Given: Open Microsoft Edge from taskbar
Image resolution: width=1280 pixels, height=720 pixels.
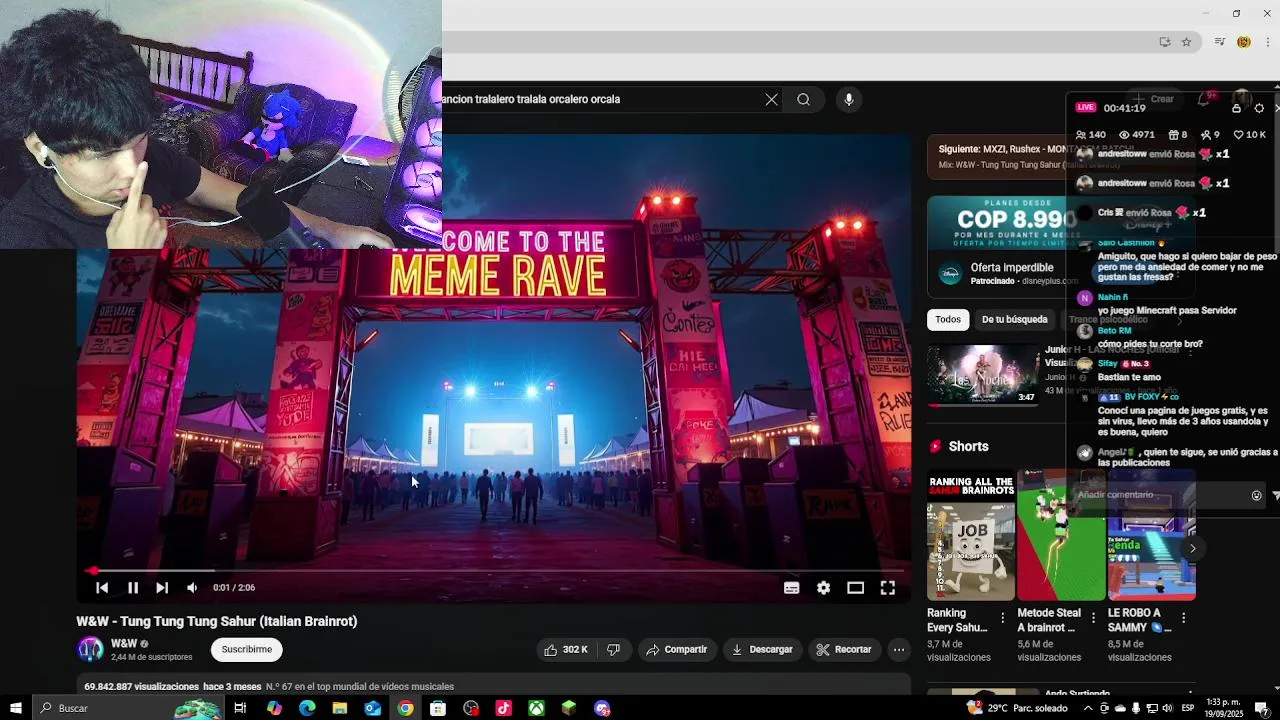Looking at the screenshot, I should [x=307, y=708].
